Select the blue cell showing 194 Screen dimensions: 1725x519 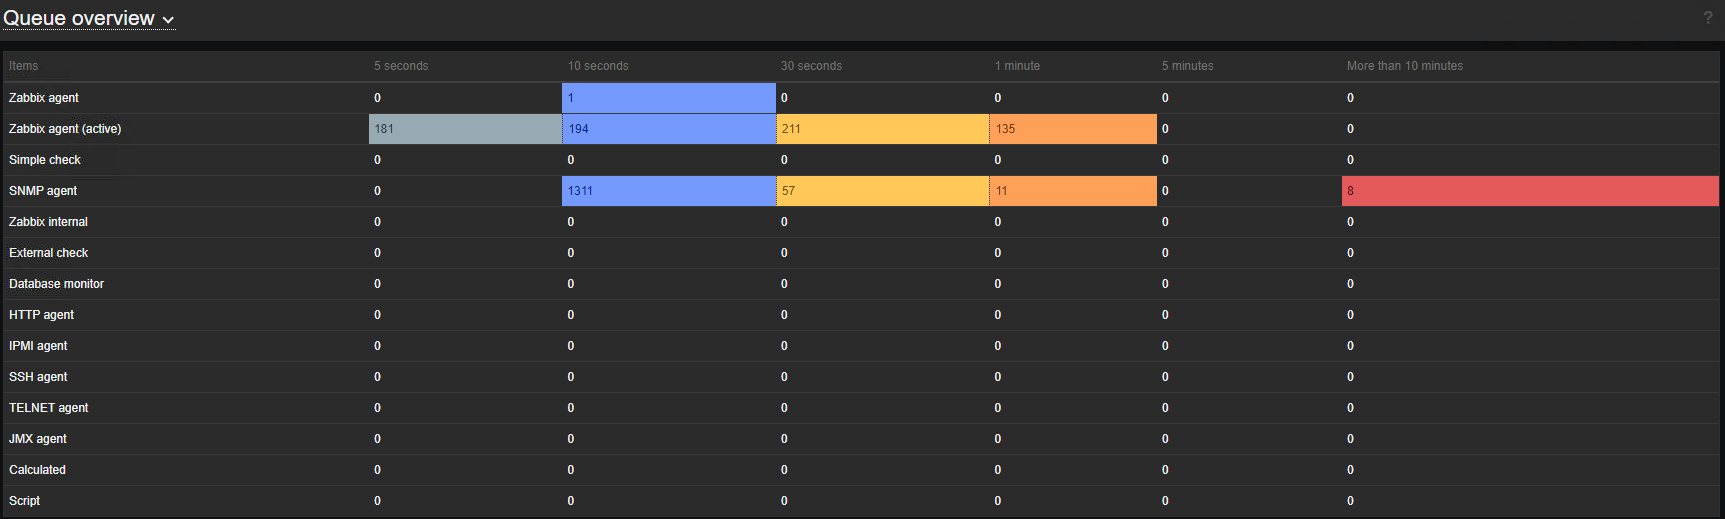(x=668, y=129)
